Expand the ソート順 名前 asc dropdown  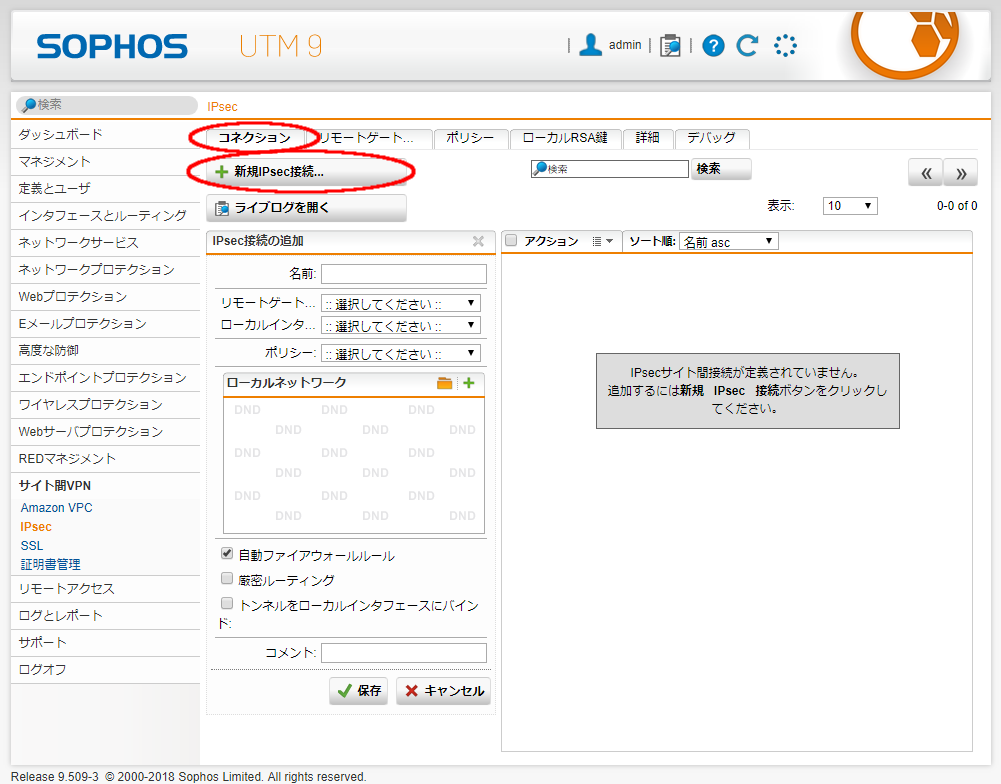tap(728, 242)
